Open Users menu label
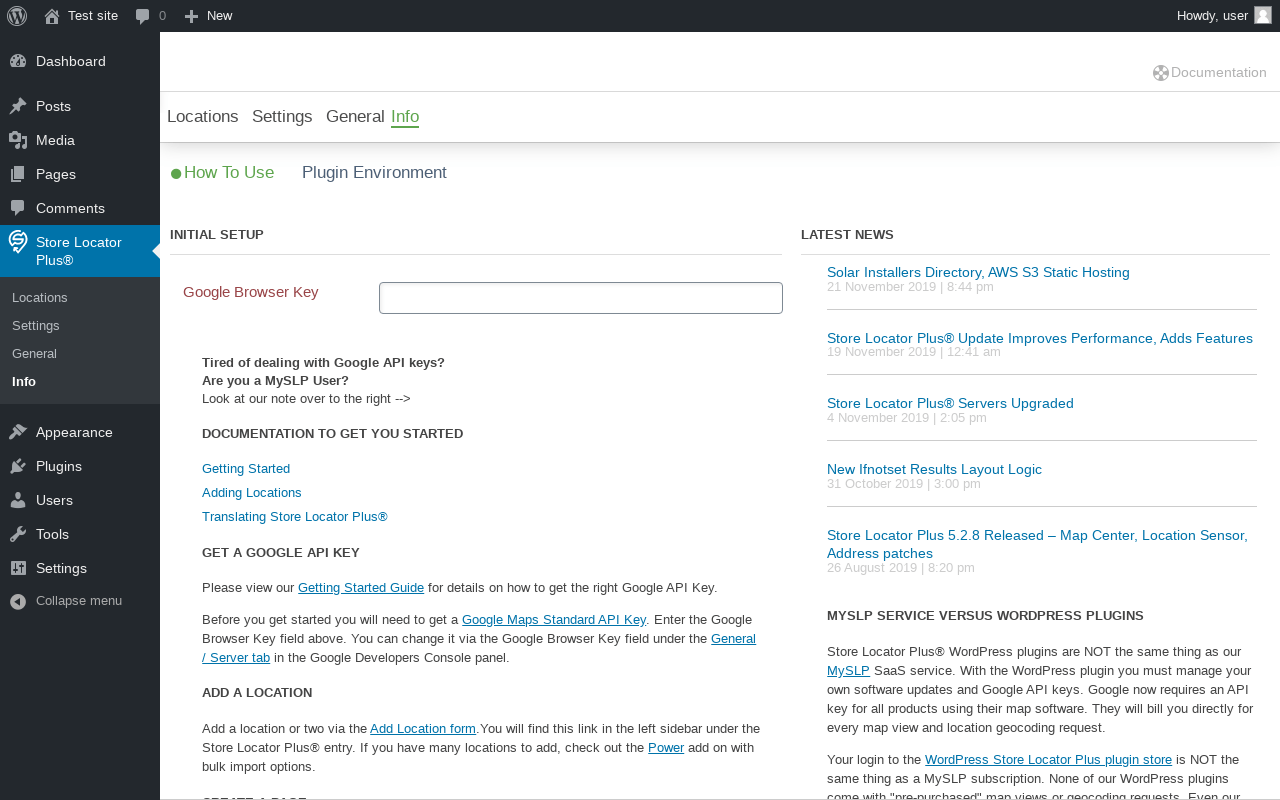The height and width of the screenshot is (800, 1280). (x=54, y=500)
